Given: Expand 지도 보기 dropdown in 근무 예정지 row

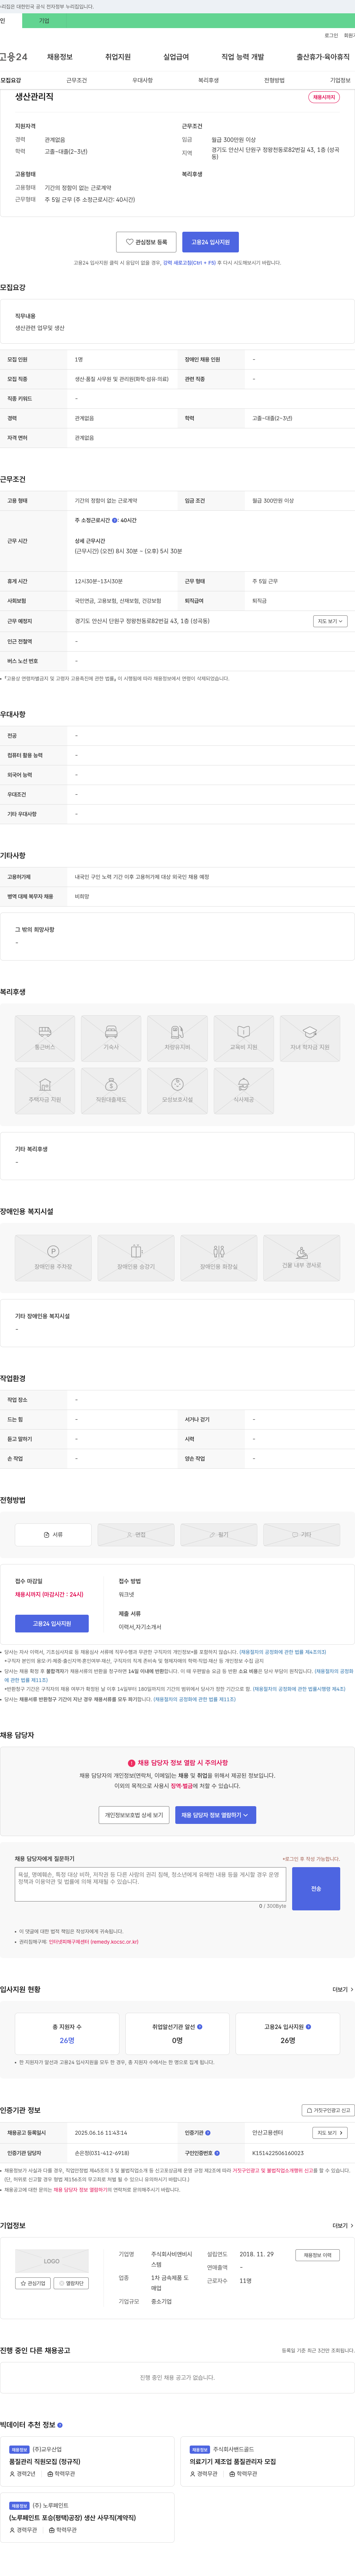Looking at the screenshot, I should (x=330, y=621).
